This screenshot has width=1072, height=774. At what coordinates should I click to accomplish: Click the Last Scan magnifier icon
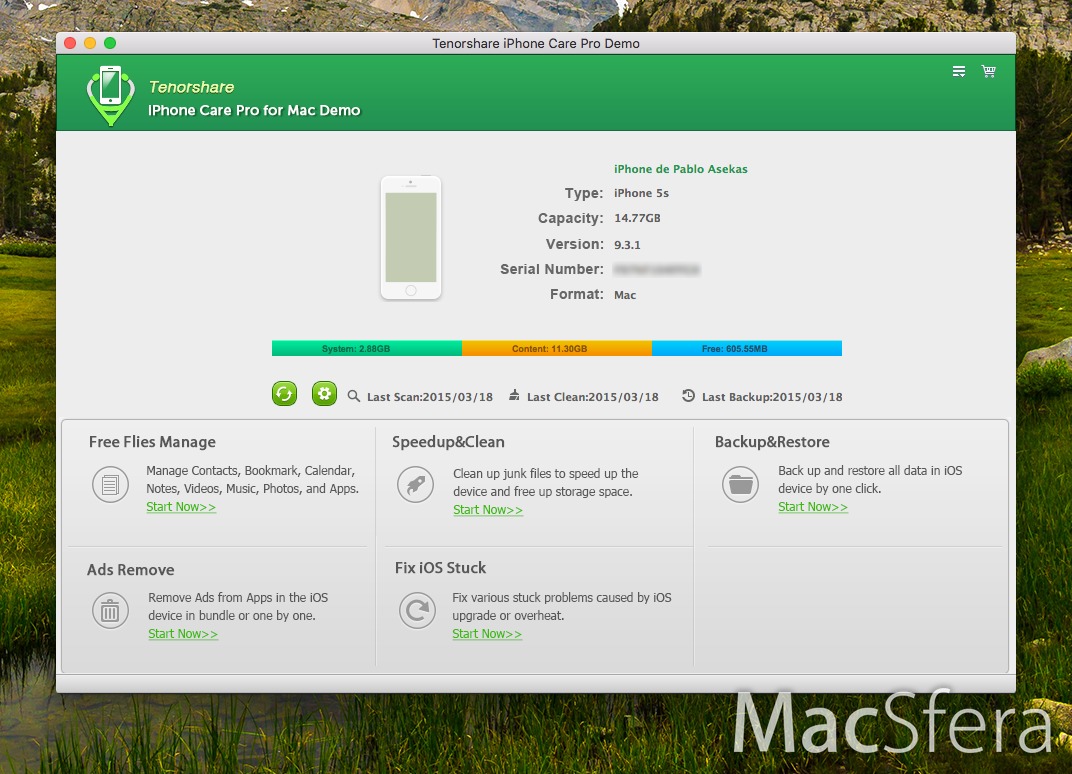(353, 396)
